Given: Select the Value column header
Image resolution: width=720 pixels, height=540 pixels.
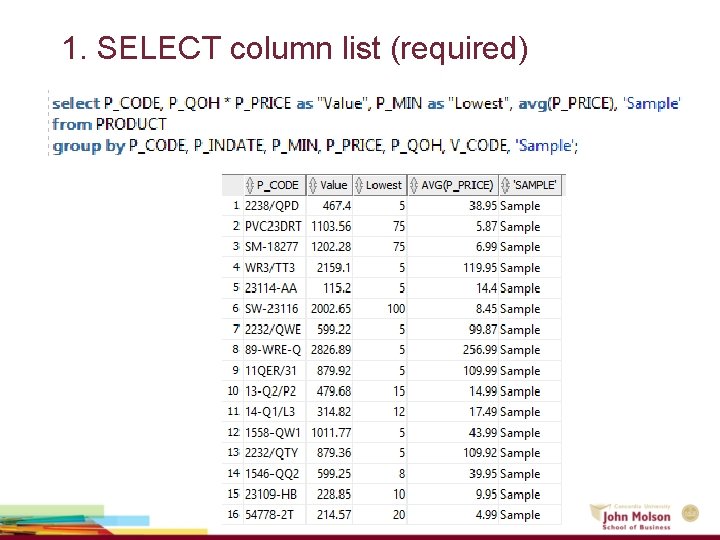Looking at the screenshot, I should click(x=330, y=185).
